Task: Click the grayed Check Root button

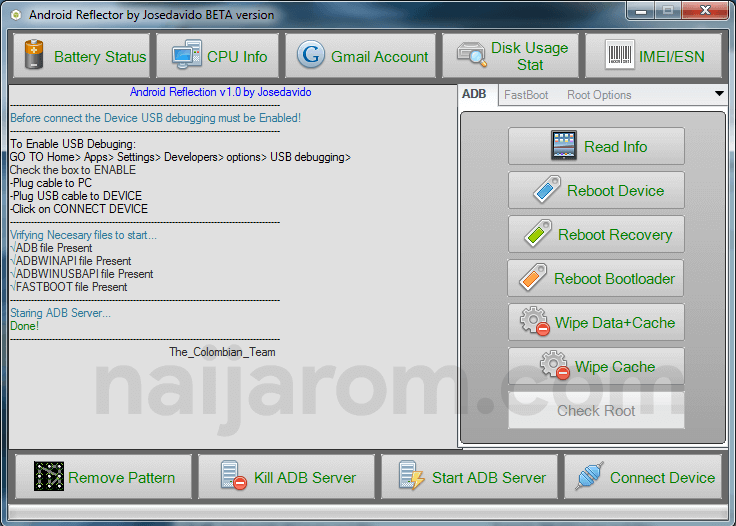Action: click(596, 411)
